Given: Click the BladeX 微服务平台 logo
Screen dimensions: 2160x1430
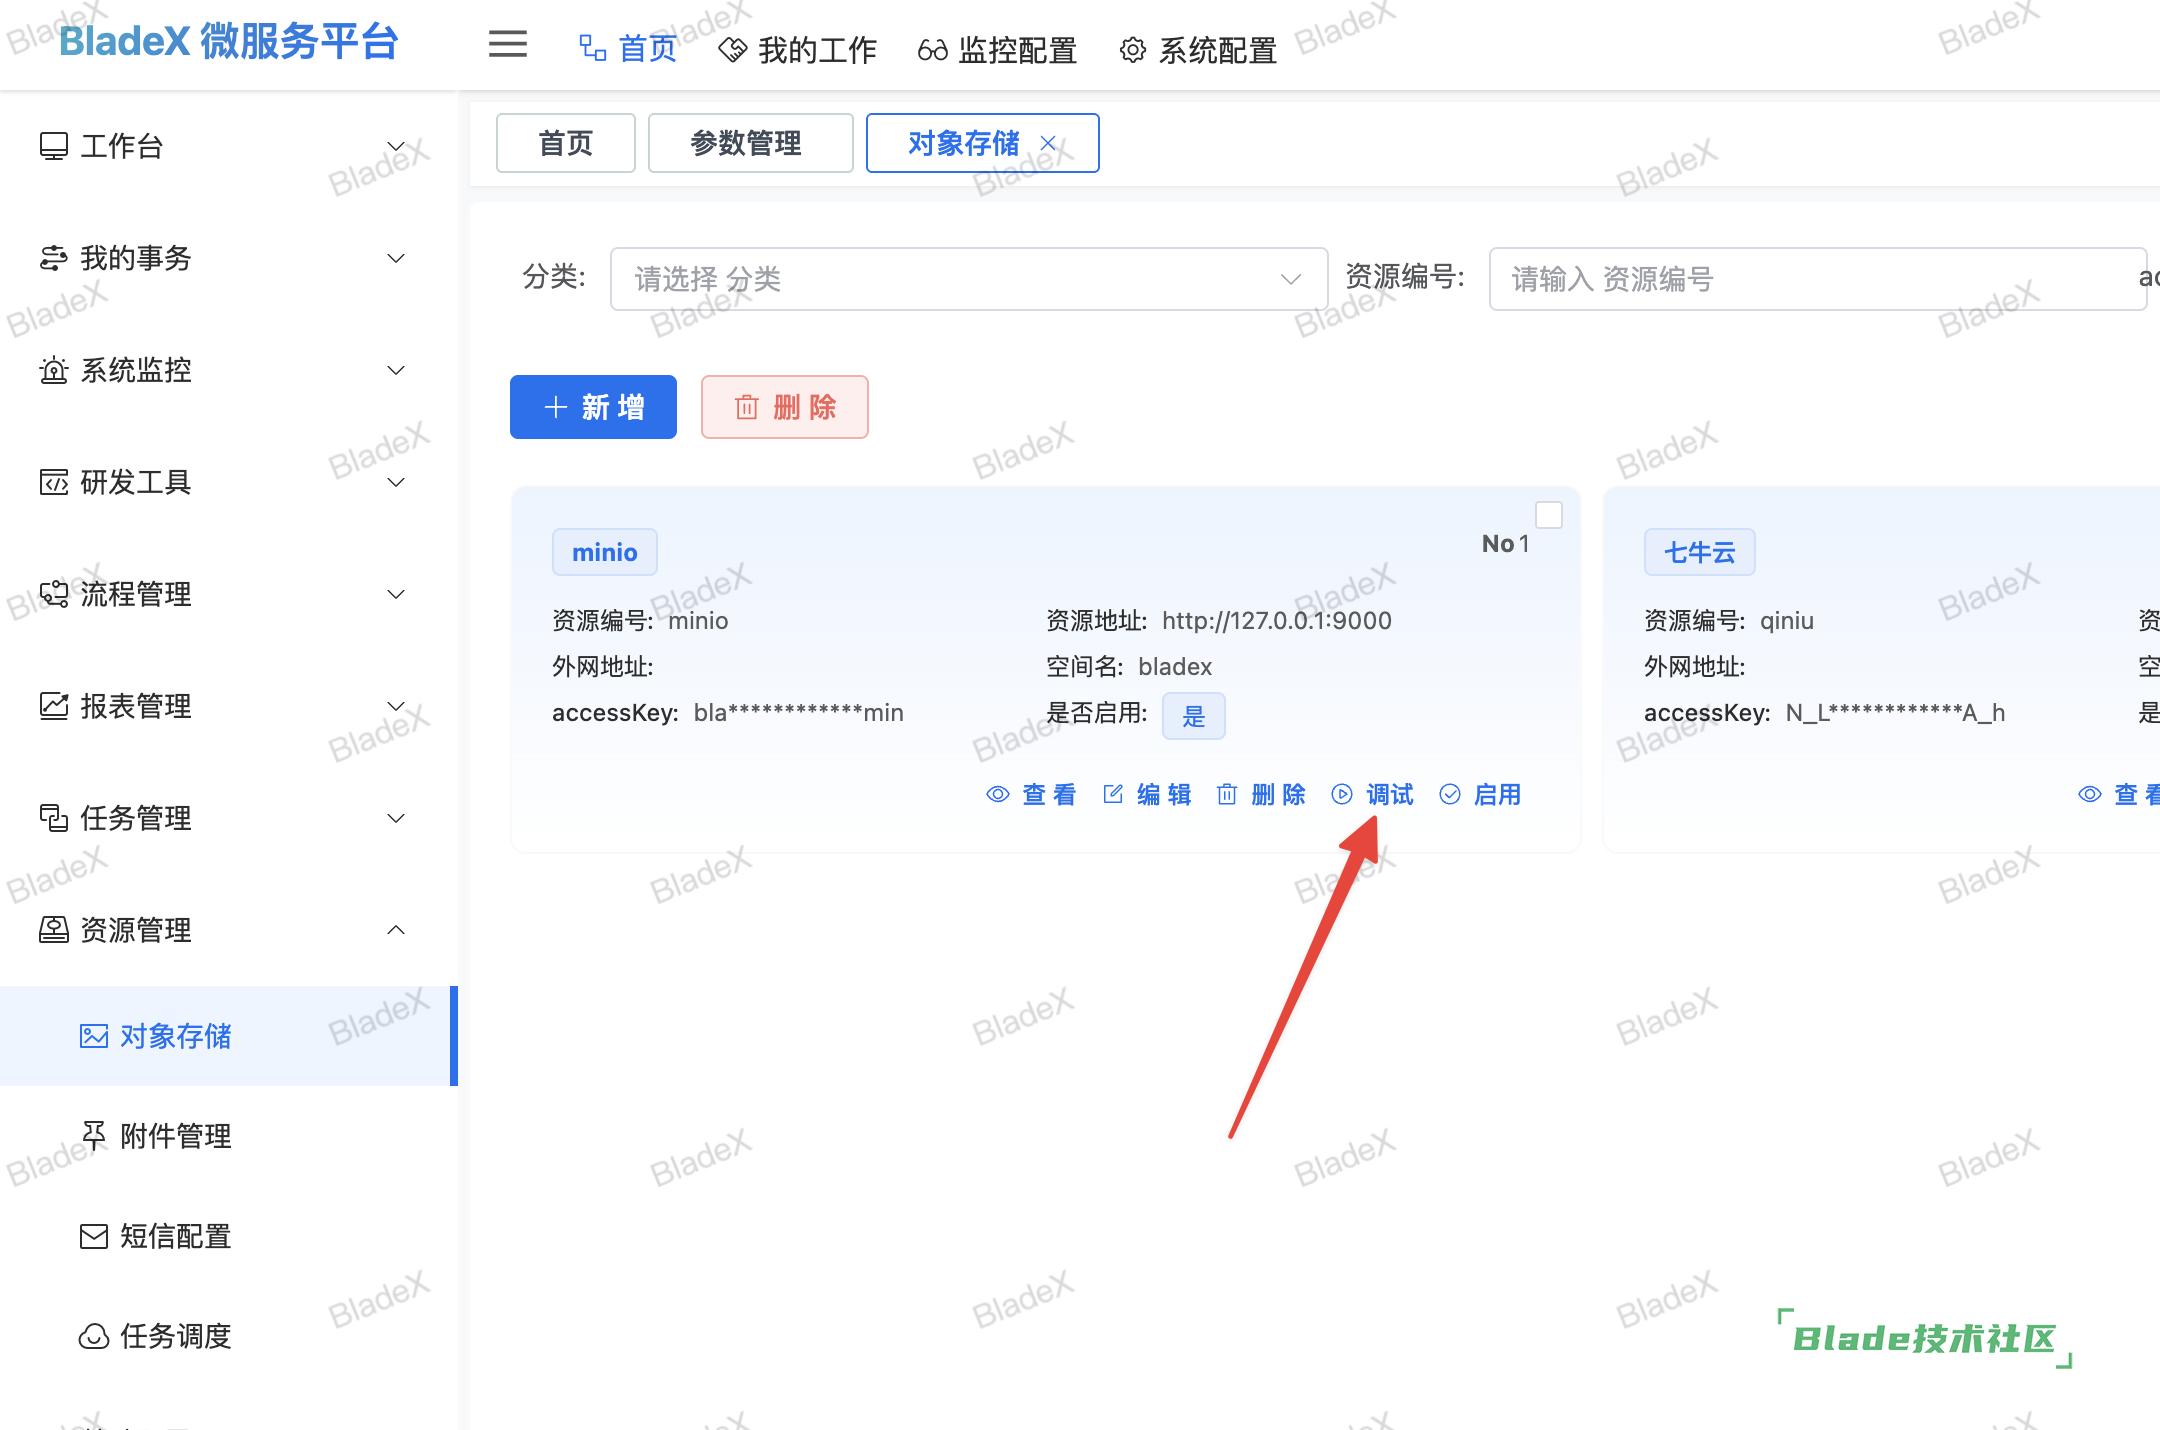Looking at the screenshot, I should point(229,42).
